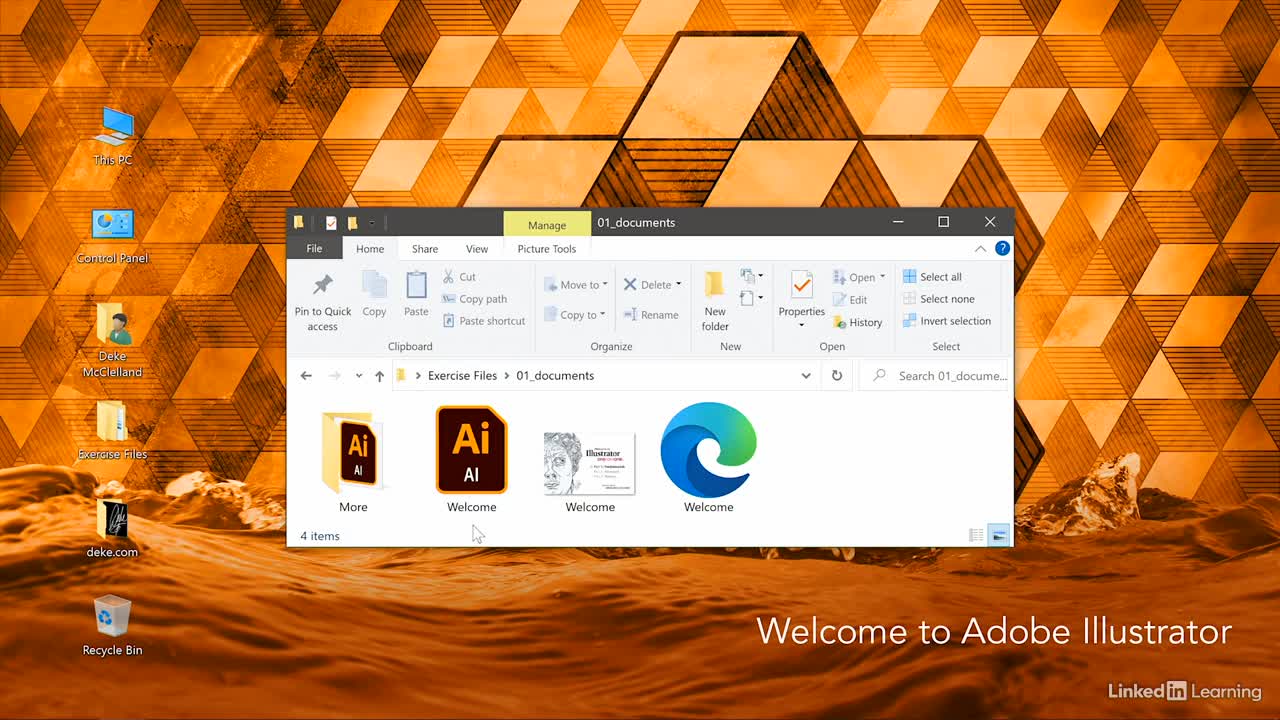Click 01_documents in the address path

pyautogui.click(x=555, y=376)
